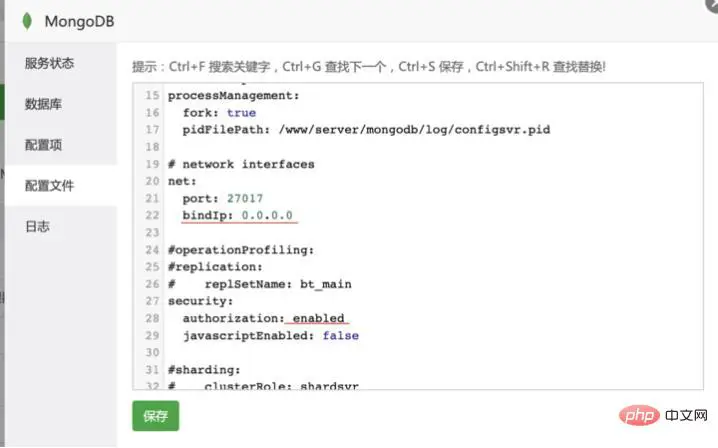Click the MongoDB title text
This screenshot has width=718, height=448.
pyautogui.click(x=79, y=22)
